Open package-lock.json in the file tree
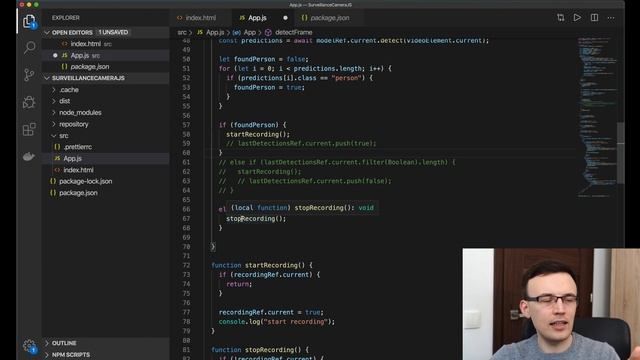This screenshot has width=640, height=360. tap(105, 181)
